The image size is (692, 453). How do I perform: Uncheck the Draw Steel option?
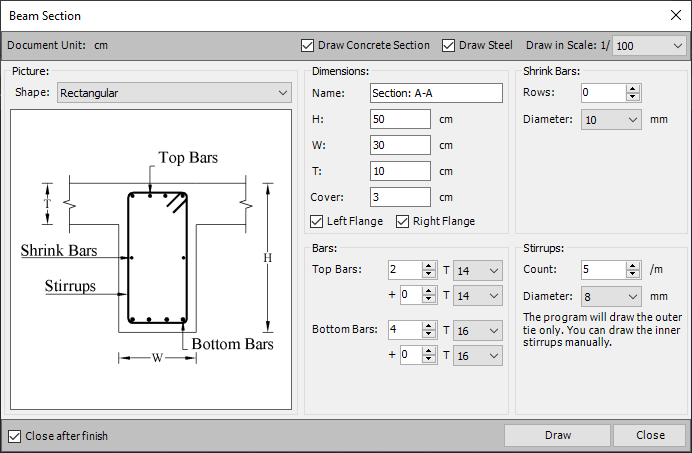[449, 46]
